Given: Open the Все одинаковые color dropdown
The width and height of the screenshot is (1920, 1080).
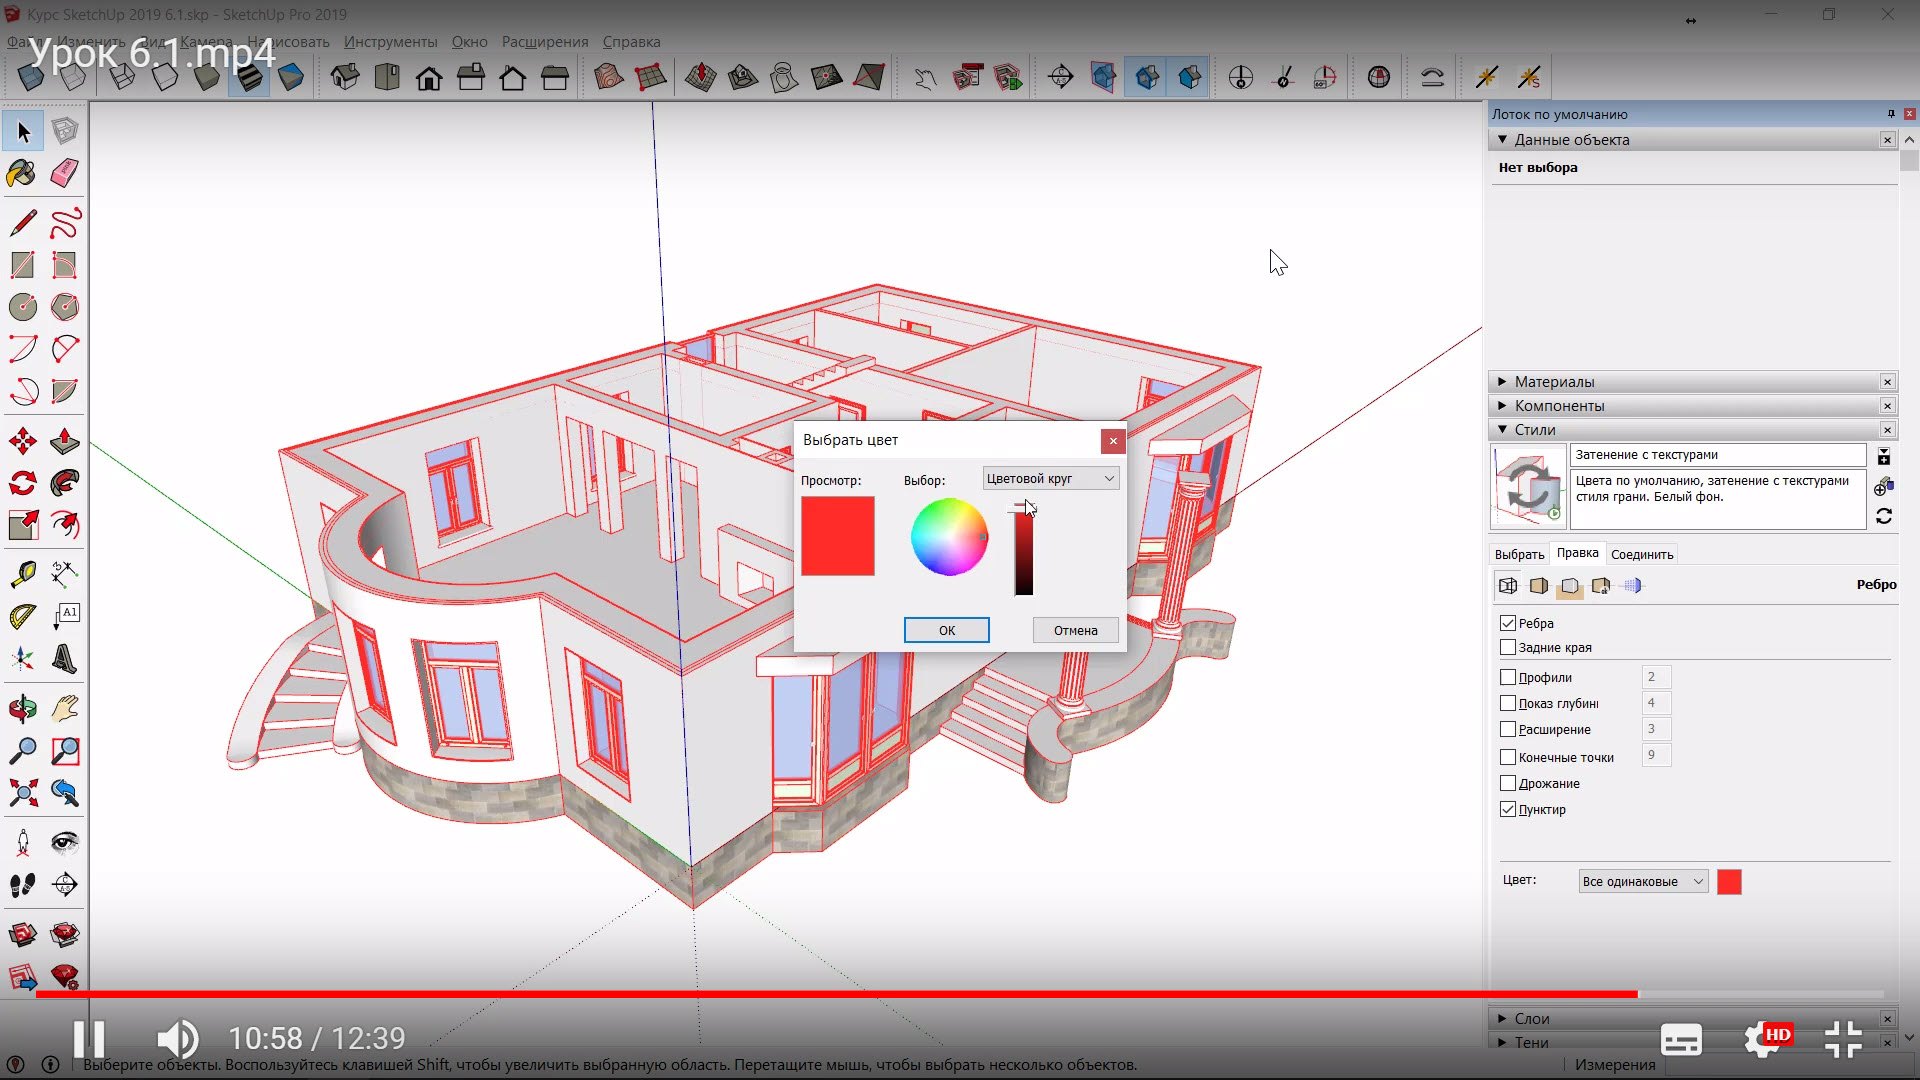Looking at the screenshot, I should click(1643, 881).
